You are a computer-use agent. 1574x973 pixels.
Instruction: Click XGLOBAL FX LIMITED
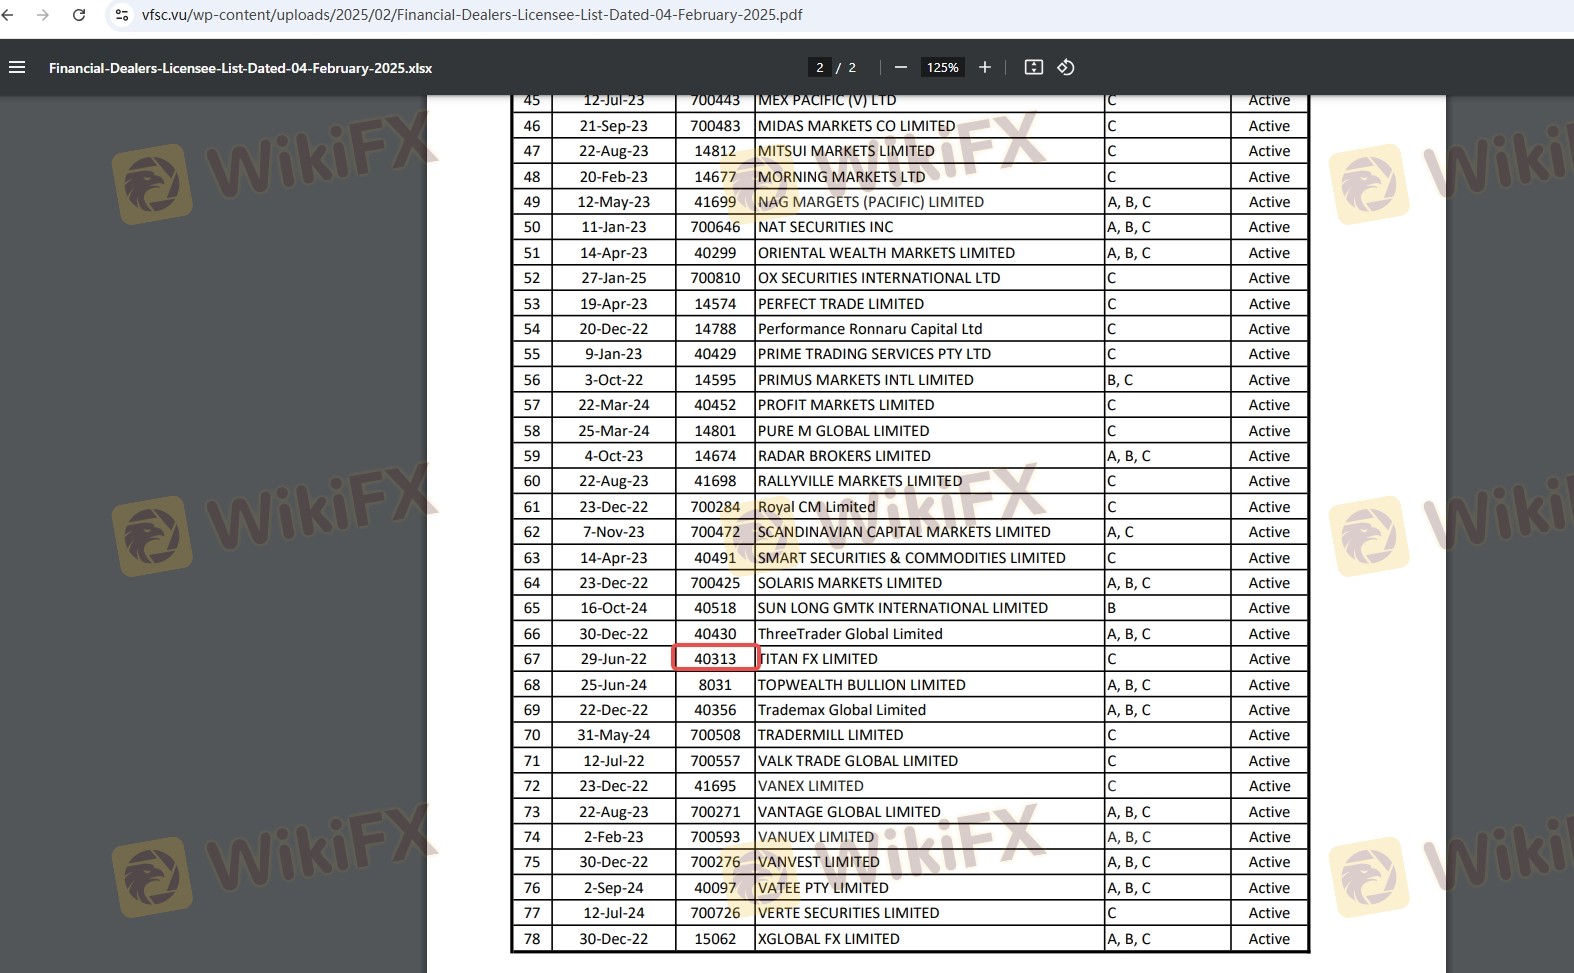pyautogui.click(x=829, y=939)
